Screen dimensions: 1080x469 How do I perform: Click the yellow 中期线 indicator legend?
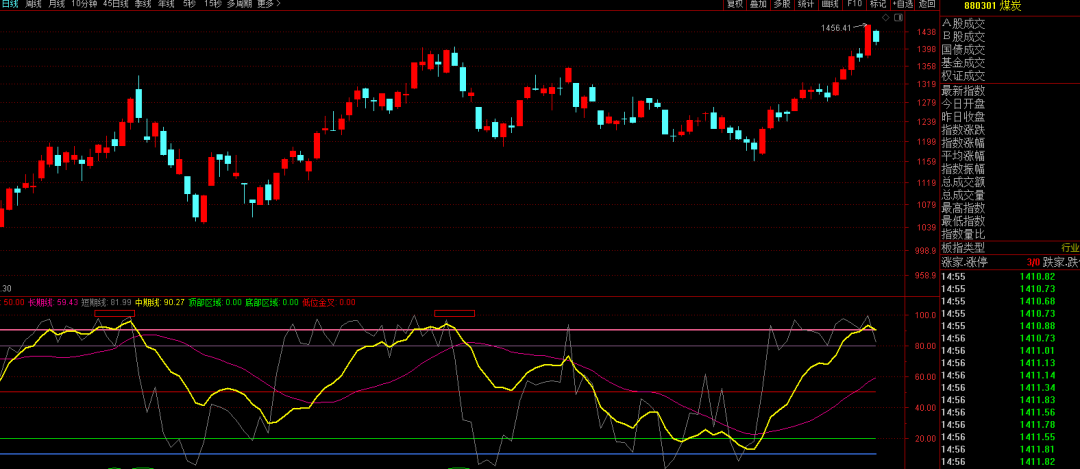tap(158, 301)
